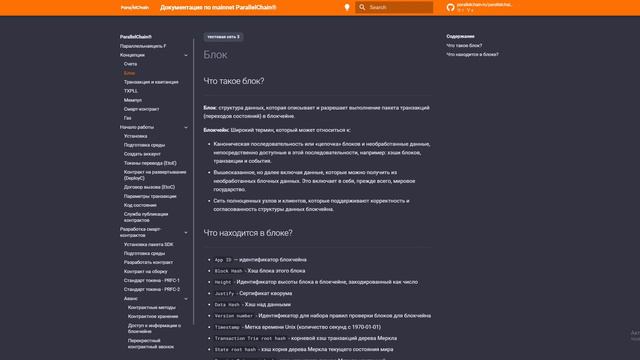Click the 'Что такое блок?' section heading
This screenshot has width=640, height=360.
tap(234, 81)
